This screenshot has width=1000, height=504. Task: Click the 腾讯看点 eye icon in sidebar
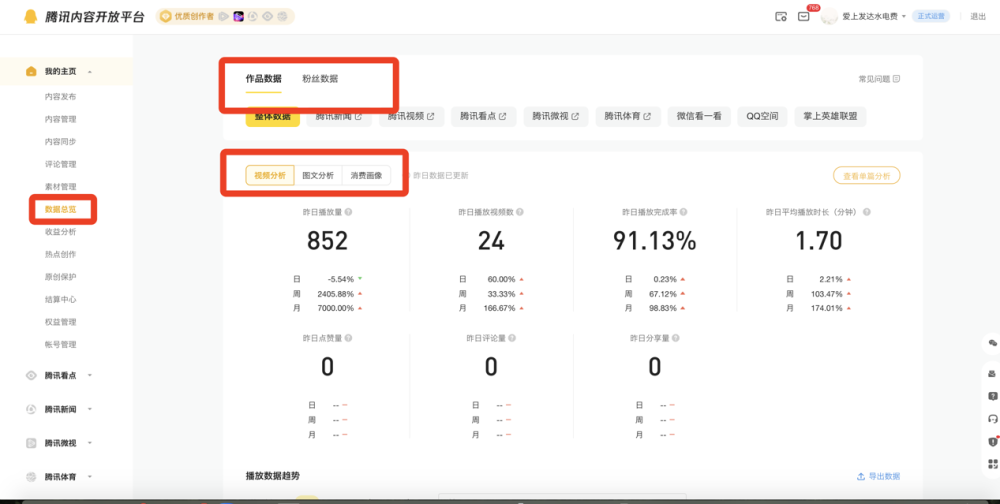click(31, 375)
